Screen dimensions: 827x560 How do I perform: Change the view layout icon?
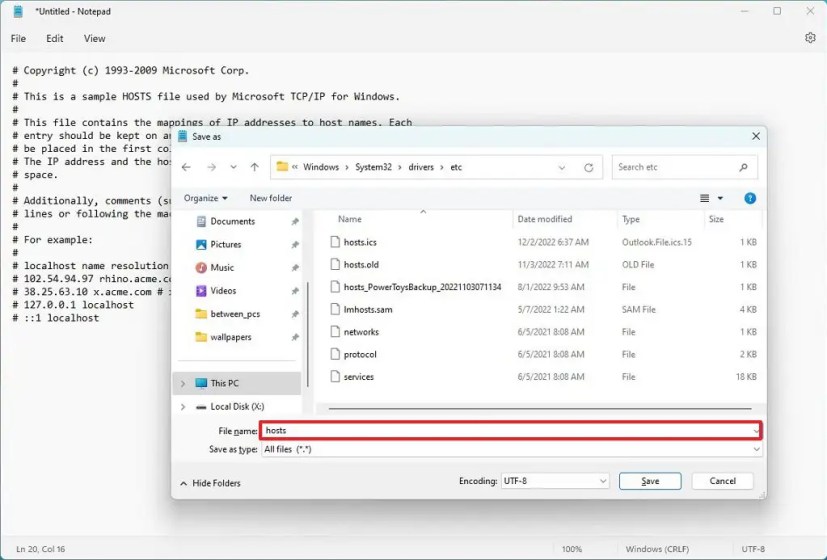point(704,198)
